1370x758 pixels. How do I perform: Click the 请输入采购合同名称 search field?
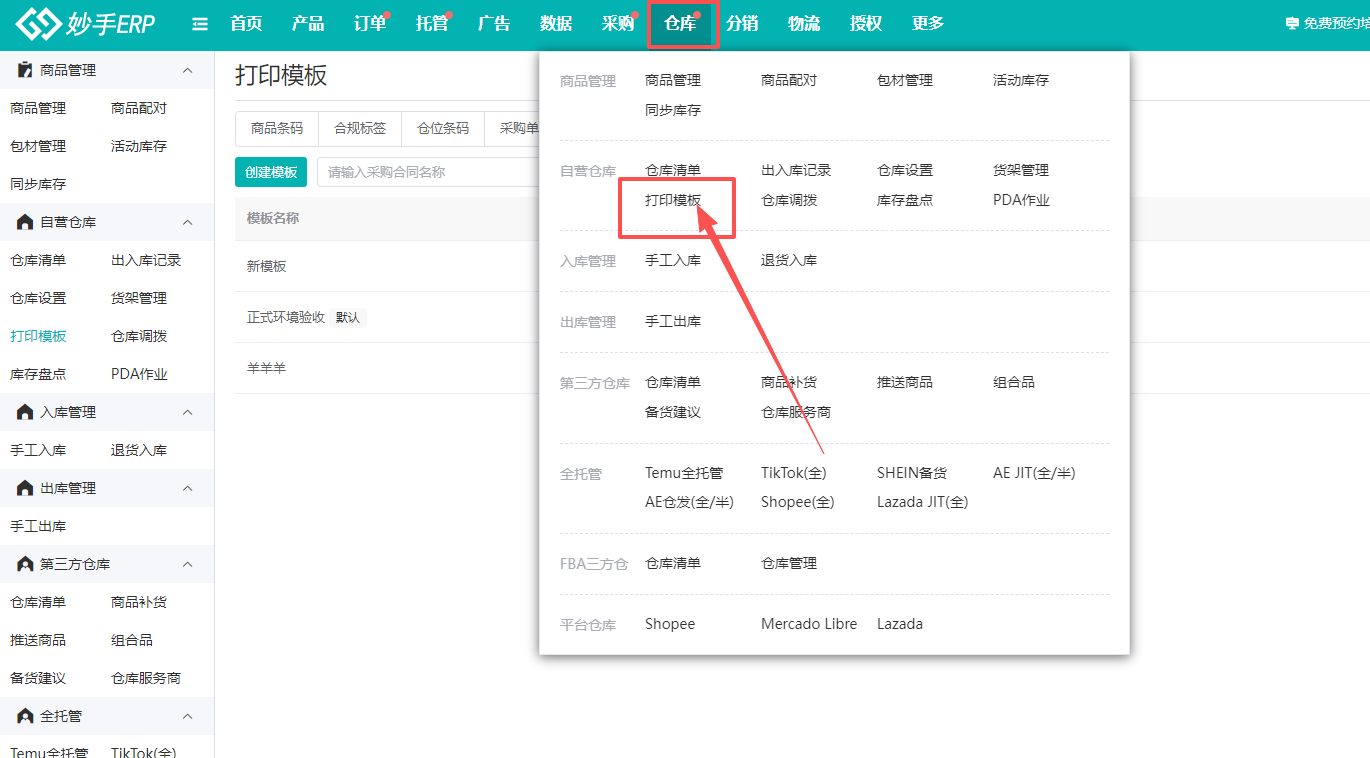coord(428,172)
